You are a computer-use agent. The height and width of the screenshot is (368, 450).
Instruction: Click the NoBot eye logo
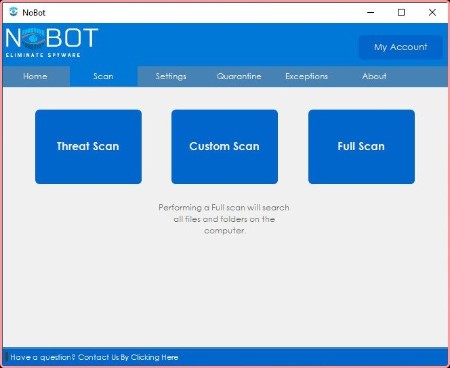[33, 39]
